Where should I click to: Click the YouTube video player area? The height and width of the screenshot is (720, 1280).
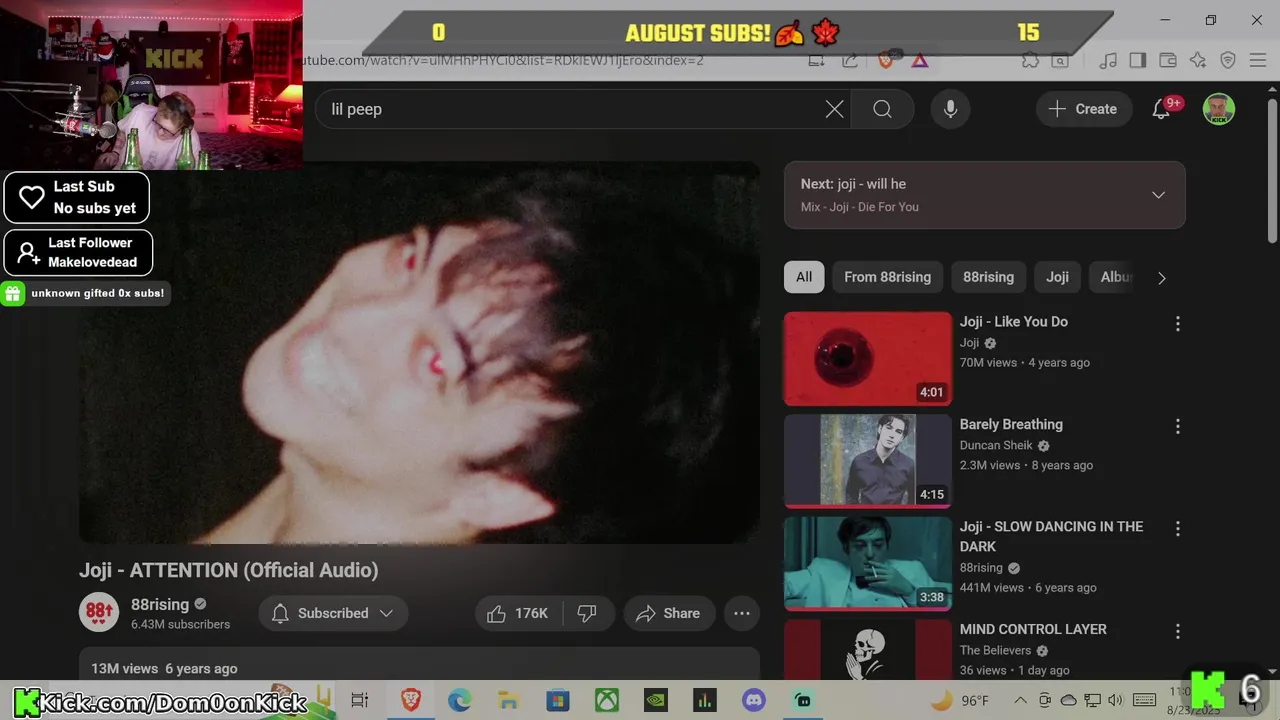(419, 352)
